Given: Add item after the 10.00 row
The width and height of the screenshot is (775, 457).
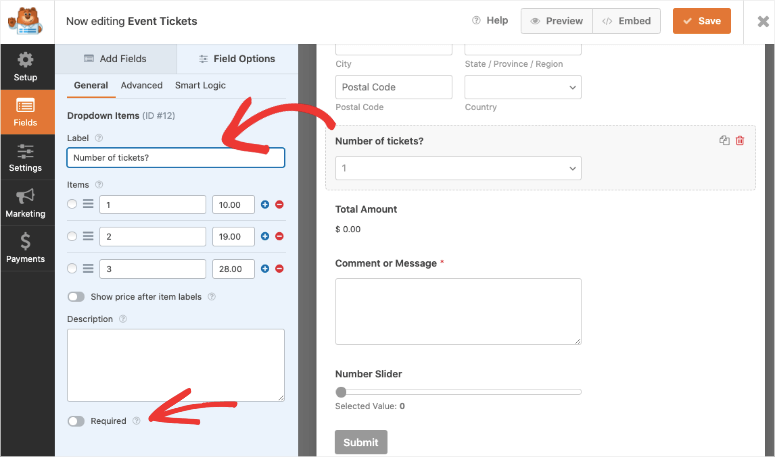Looking at the screenshot, I should [265, 205].
